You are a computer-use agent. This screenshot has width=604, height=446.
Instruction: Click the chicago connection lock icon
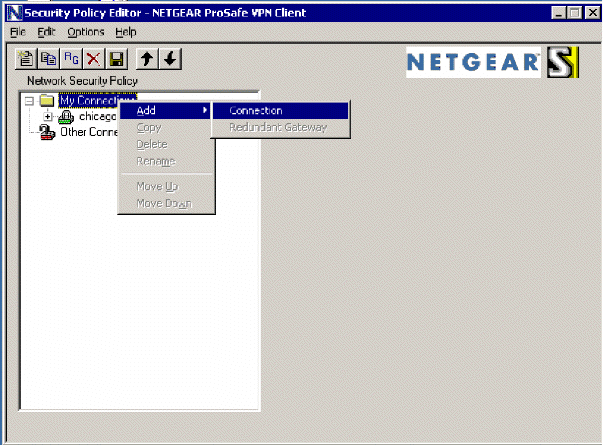(x=66, y=117)
